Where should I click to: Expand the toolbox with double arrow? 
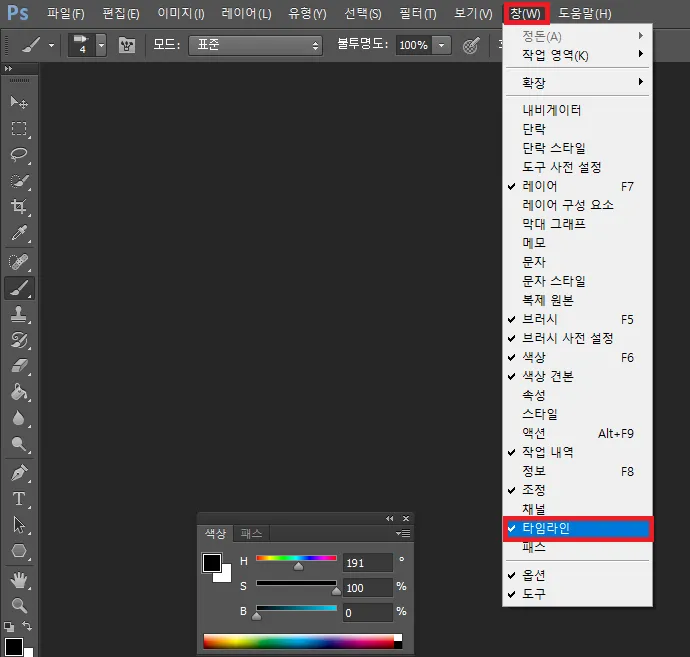8,69
